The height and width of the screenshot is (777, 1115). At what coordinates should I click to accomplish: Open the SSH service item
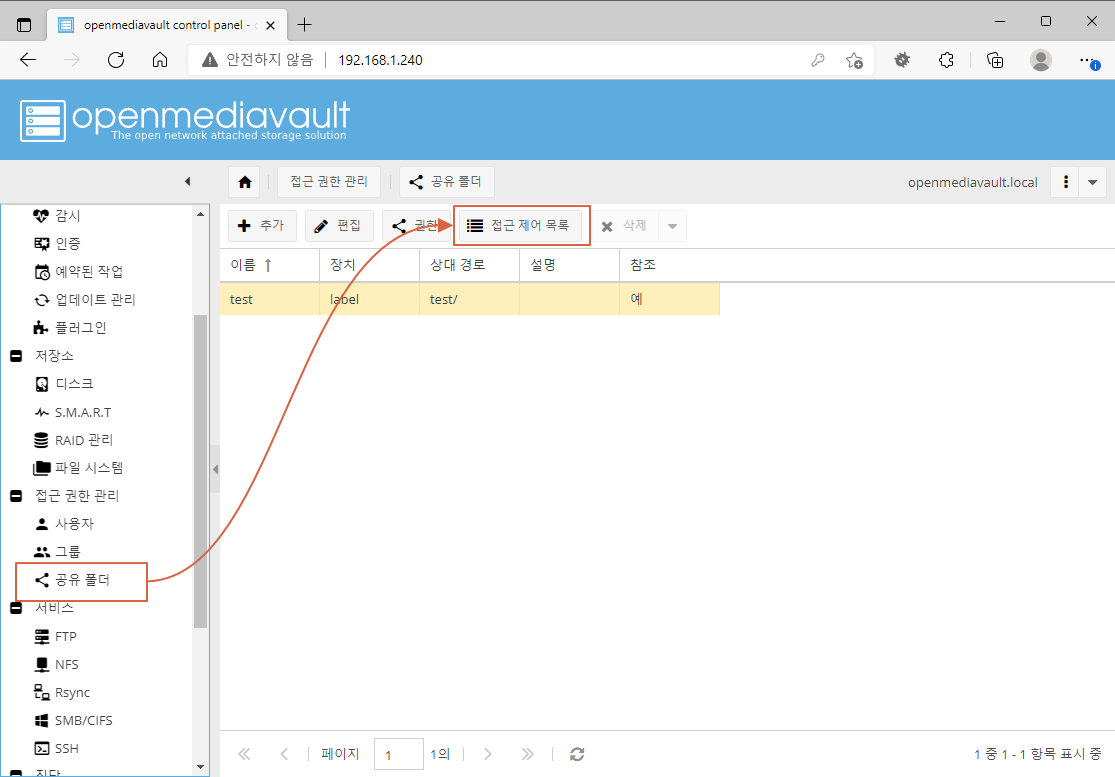pos(56,749)
